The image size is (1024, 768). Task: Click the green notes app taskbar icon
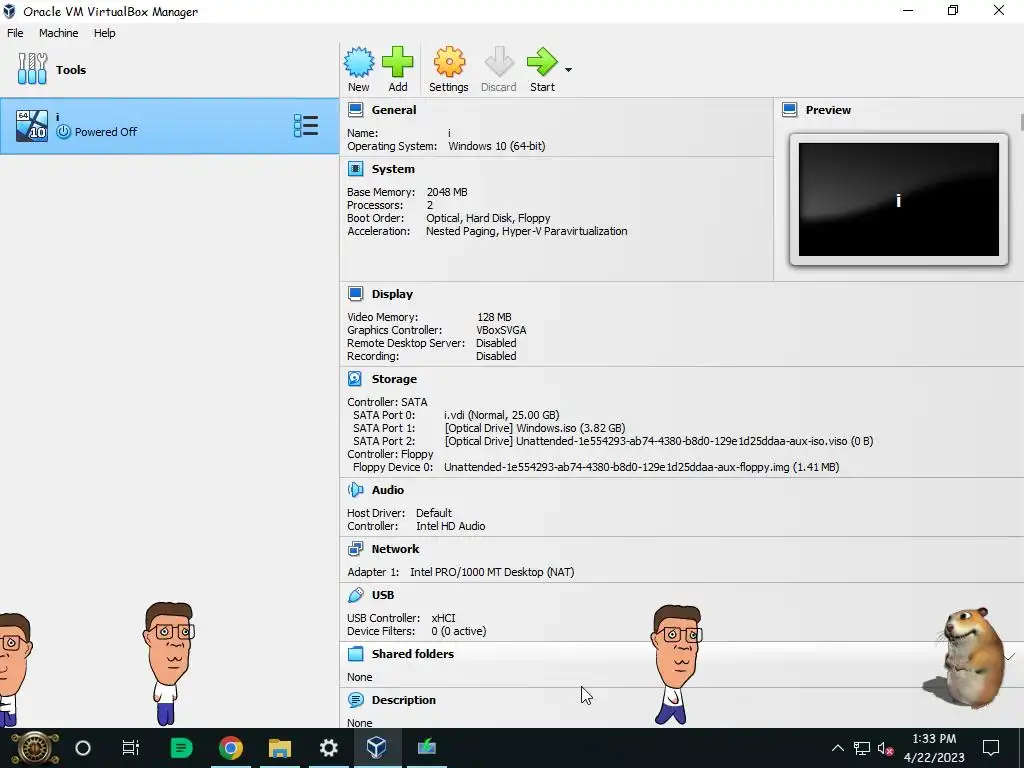181,748
